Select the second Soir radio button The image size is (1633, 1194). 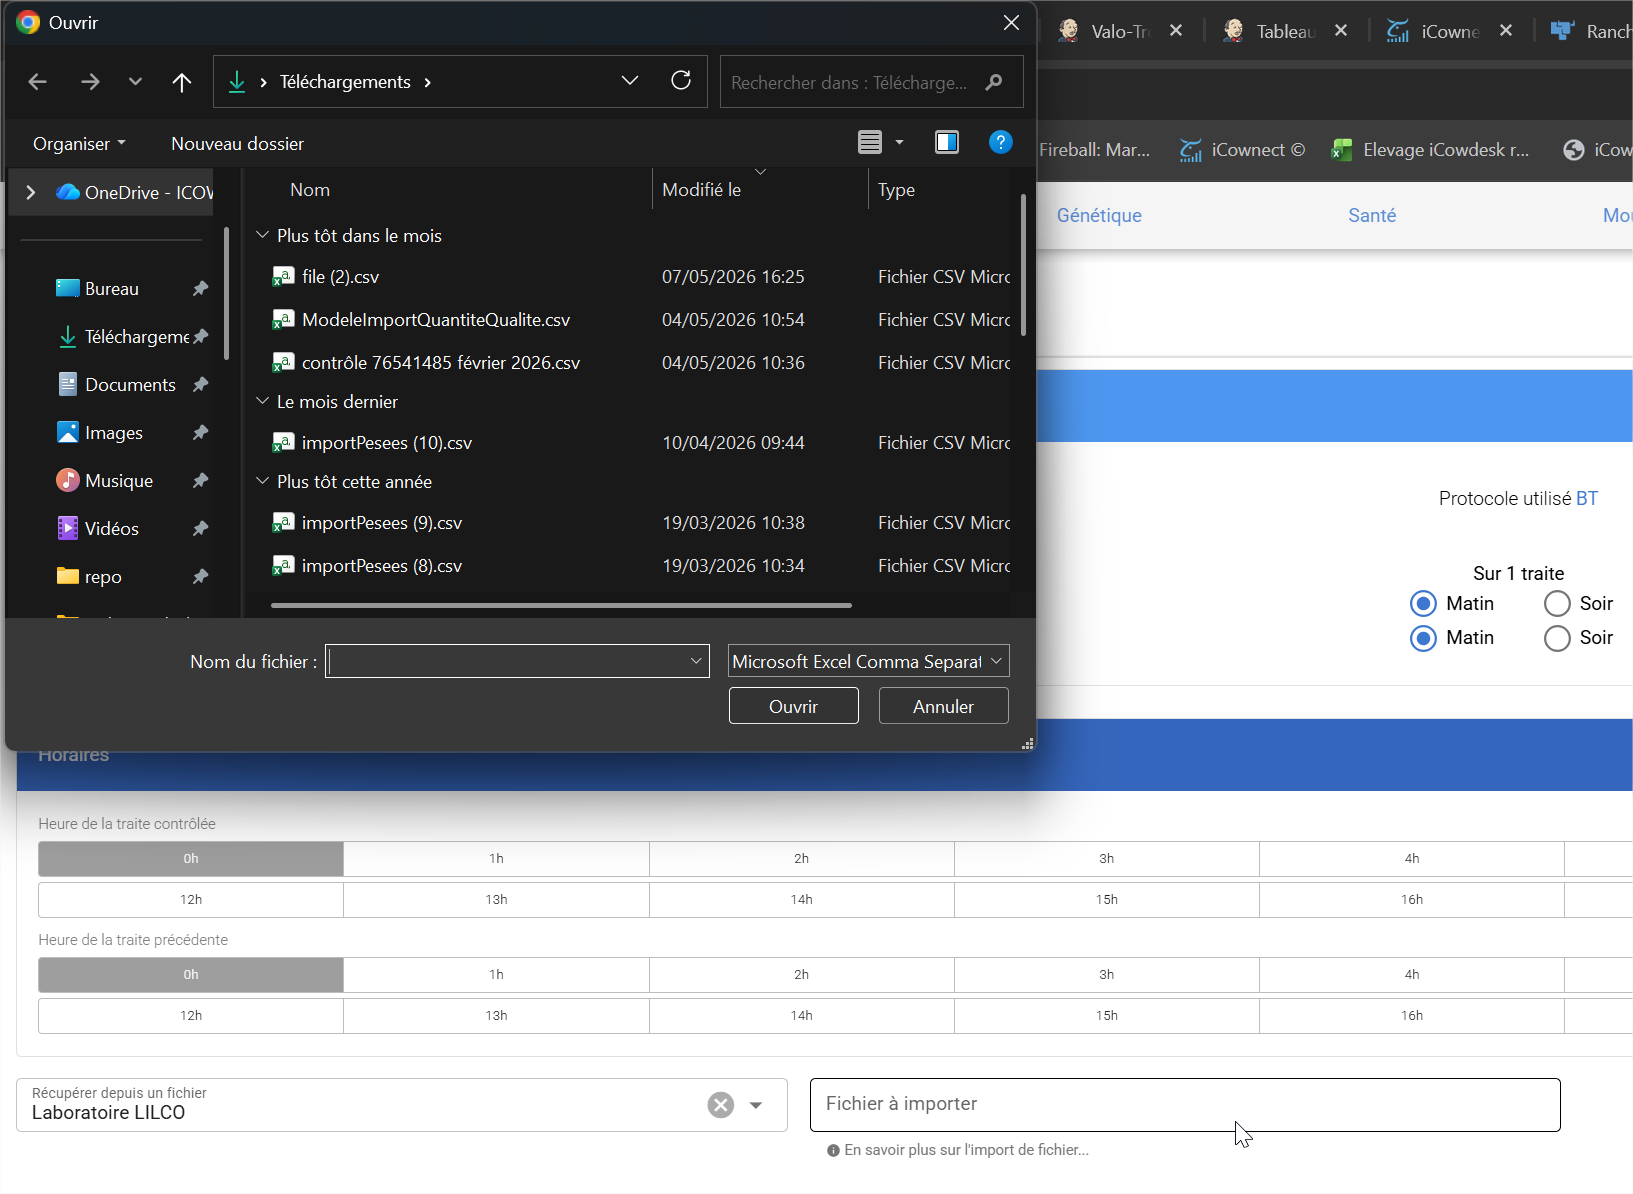(1557, 638)
